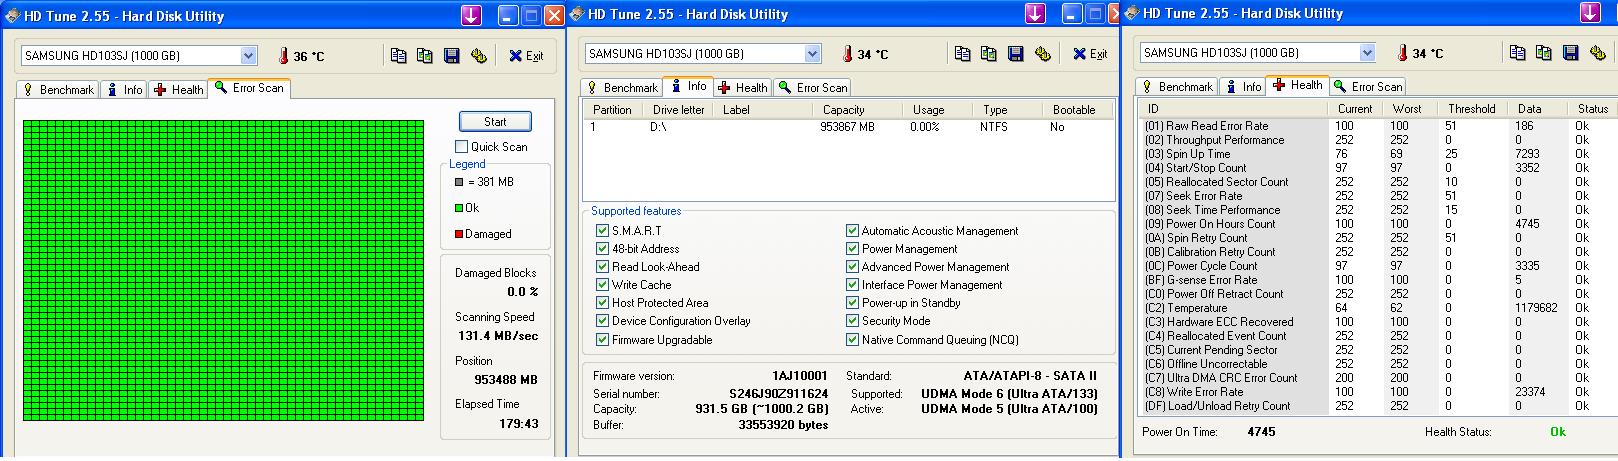Open Error Scan tab in Info window
This screenshot has height=461, width=1618.
[x=812, y=87]
